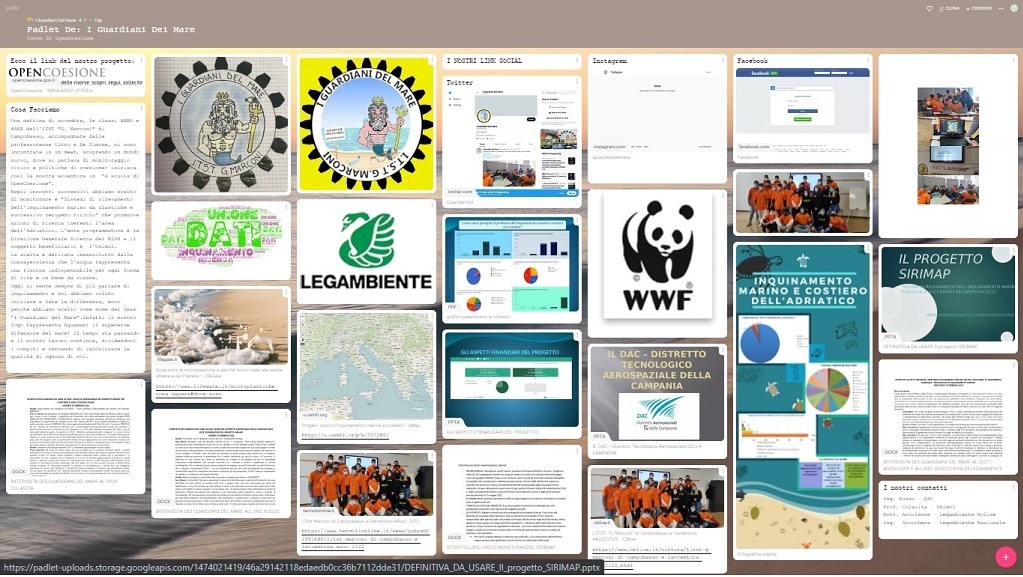Open the Facebook login link preview
This screenshot has height=577, width=1023.
pos(802,109)
